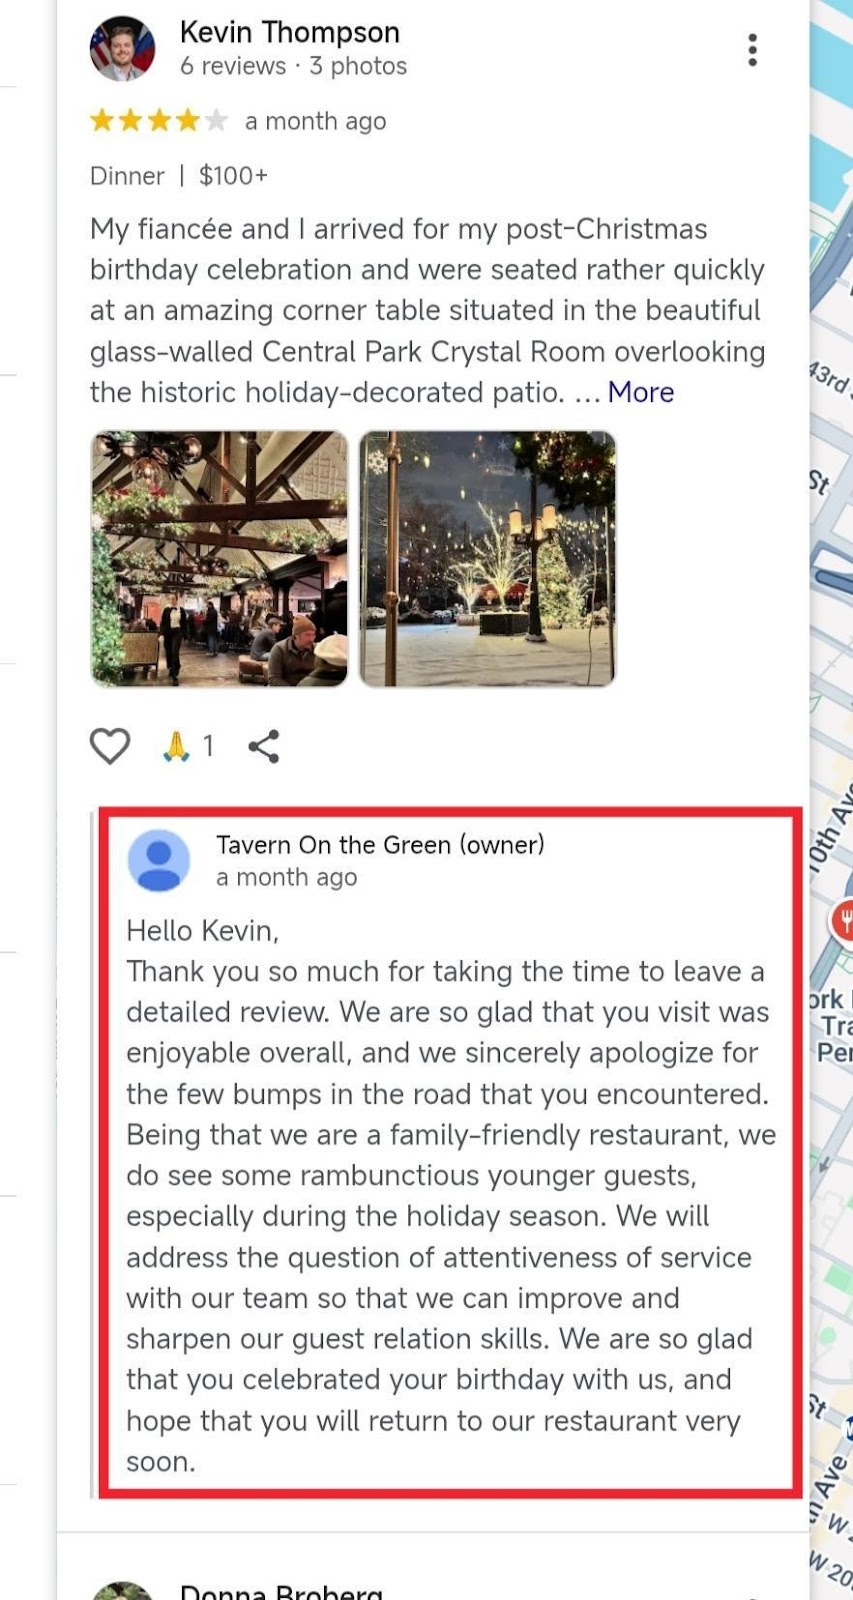This screenshot has width=853, height=1600.
Task: Open Kevin Thompson's profile name link
Action: point(290,32)
